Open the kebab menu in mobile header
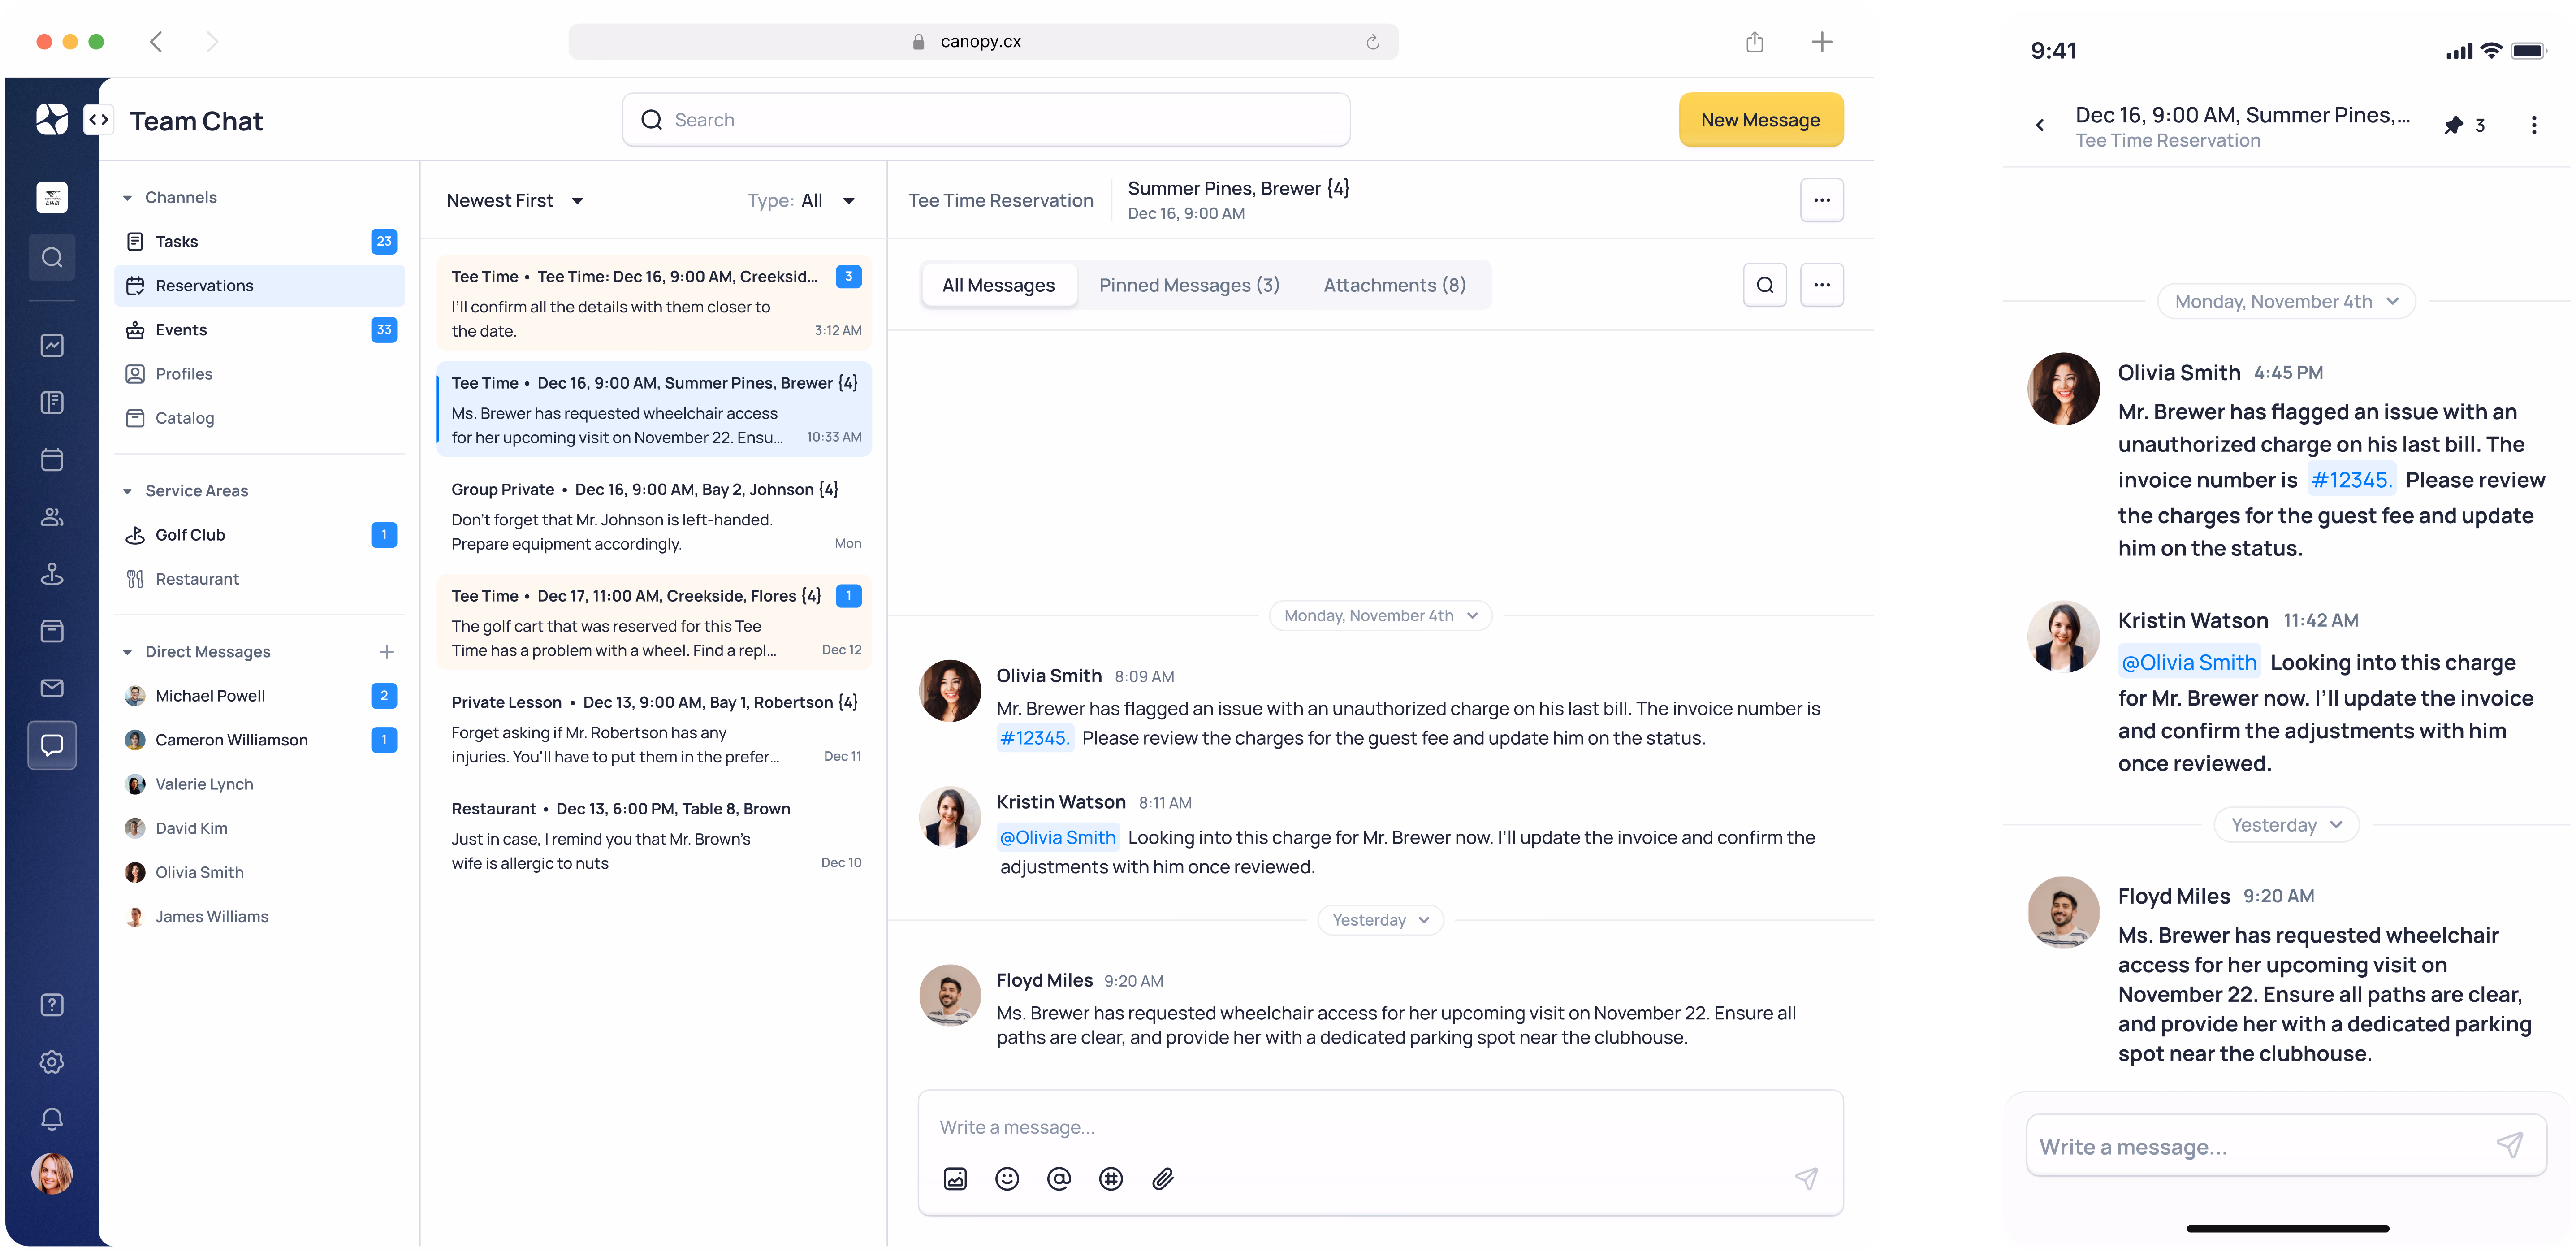Image resolution: width=2576 pixels, height=1252 pixels. (x=2533, y=125)
